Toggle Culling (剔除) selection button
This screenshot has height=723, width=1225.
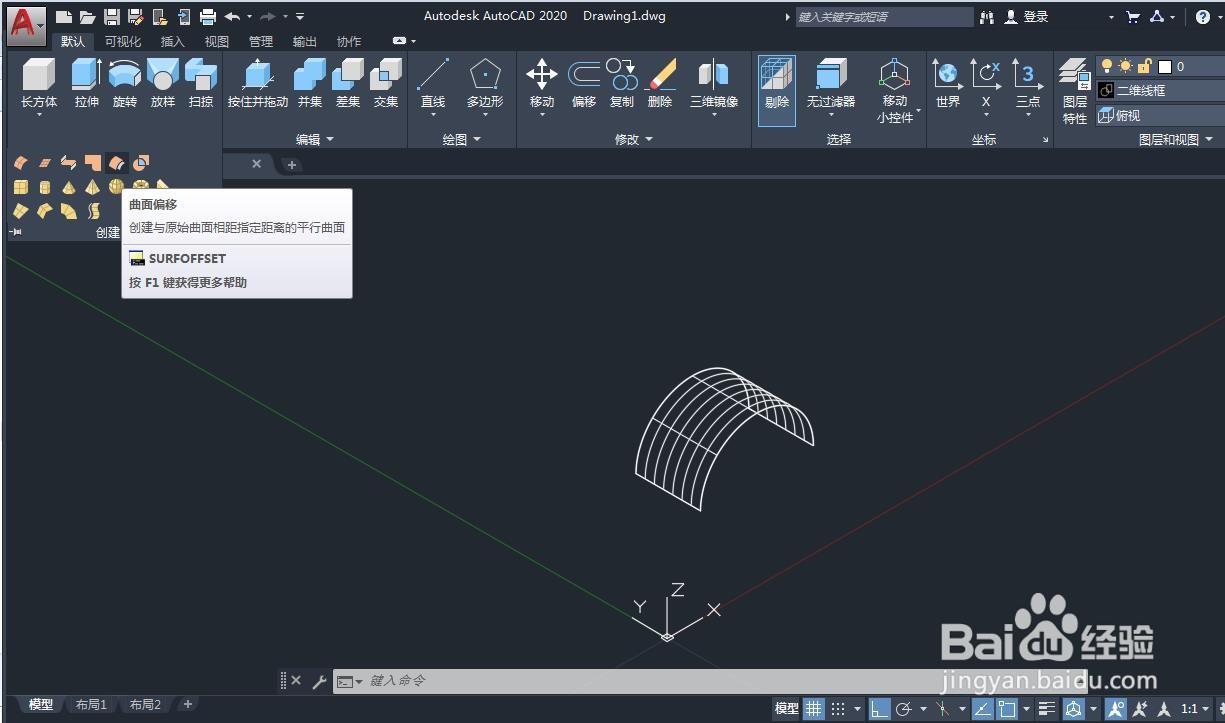777,90
